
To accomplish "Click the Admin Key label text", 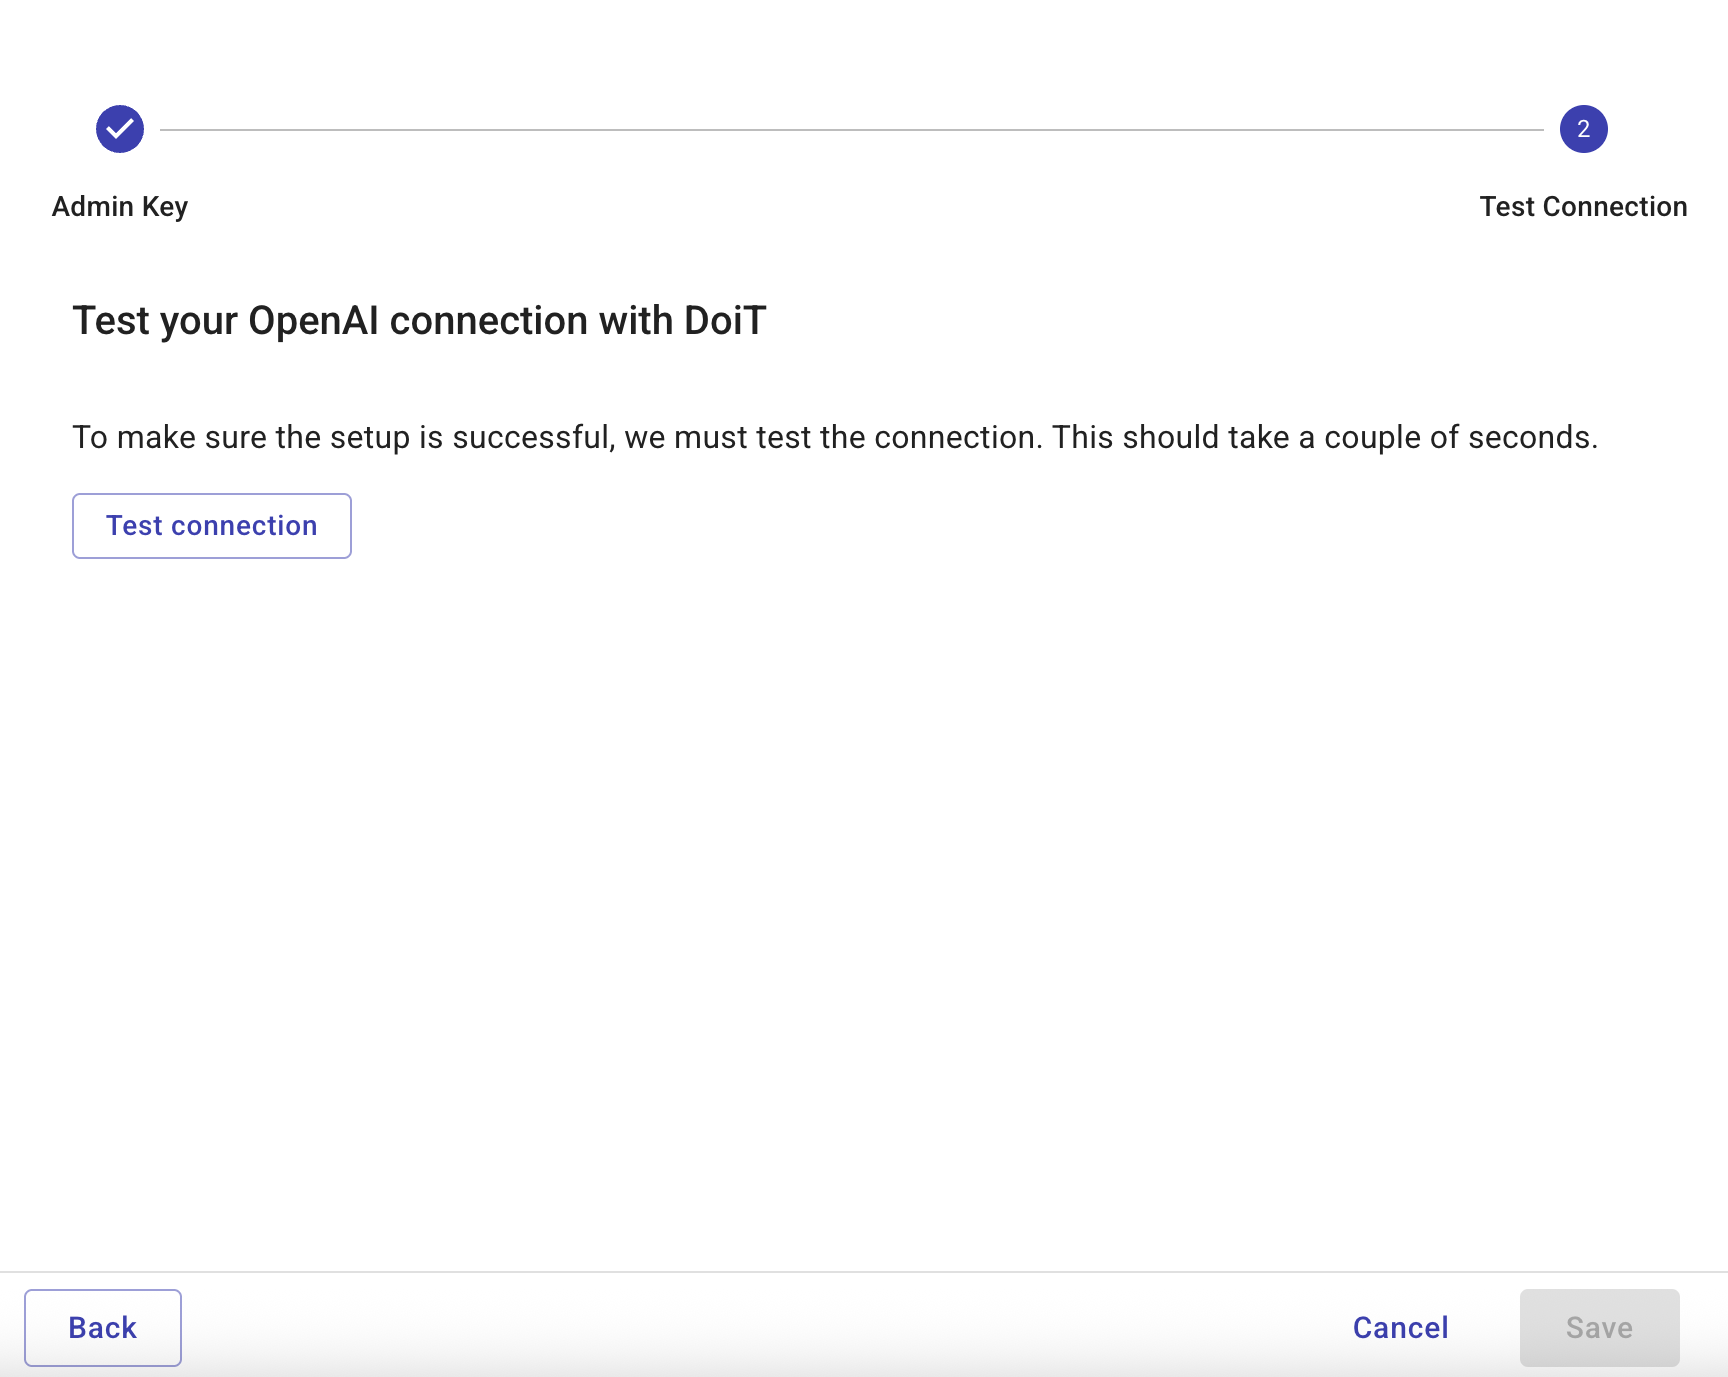I will coord(118,206).
